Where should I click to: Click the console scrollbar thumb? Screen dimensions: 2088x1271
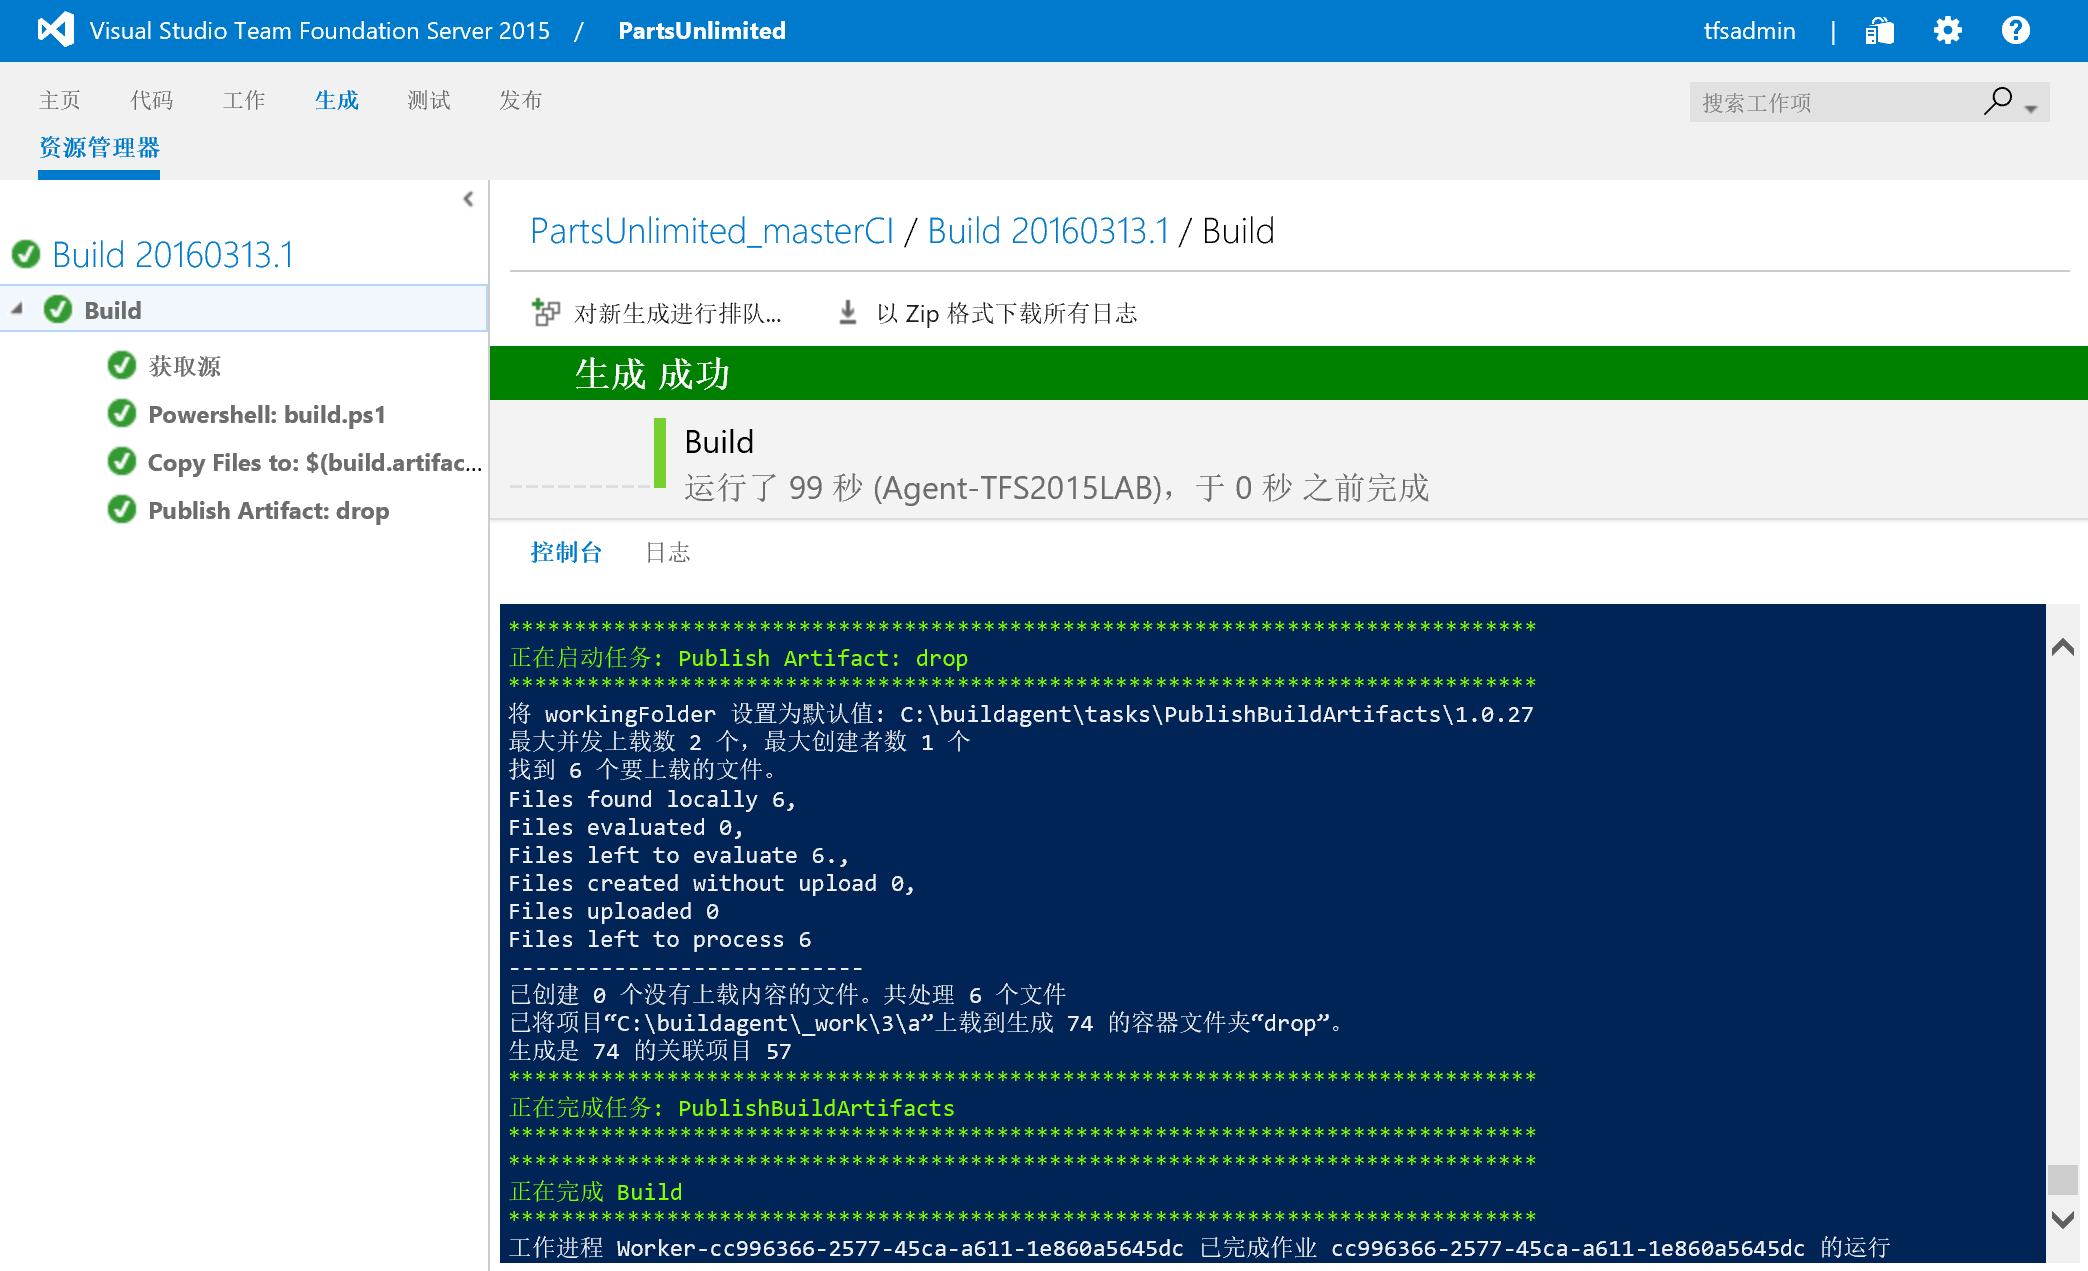pyautogui.click(x=2063, y=1179)
